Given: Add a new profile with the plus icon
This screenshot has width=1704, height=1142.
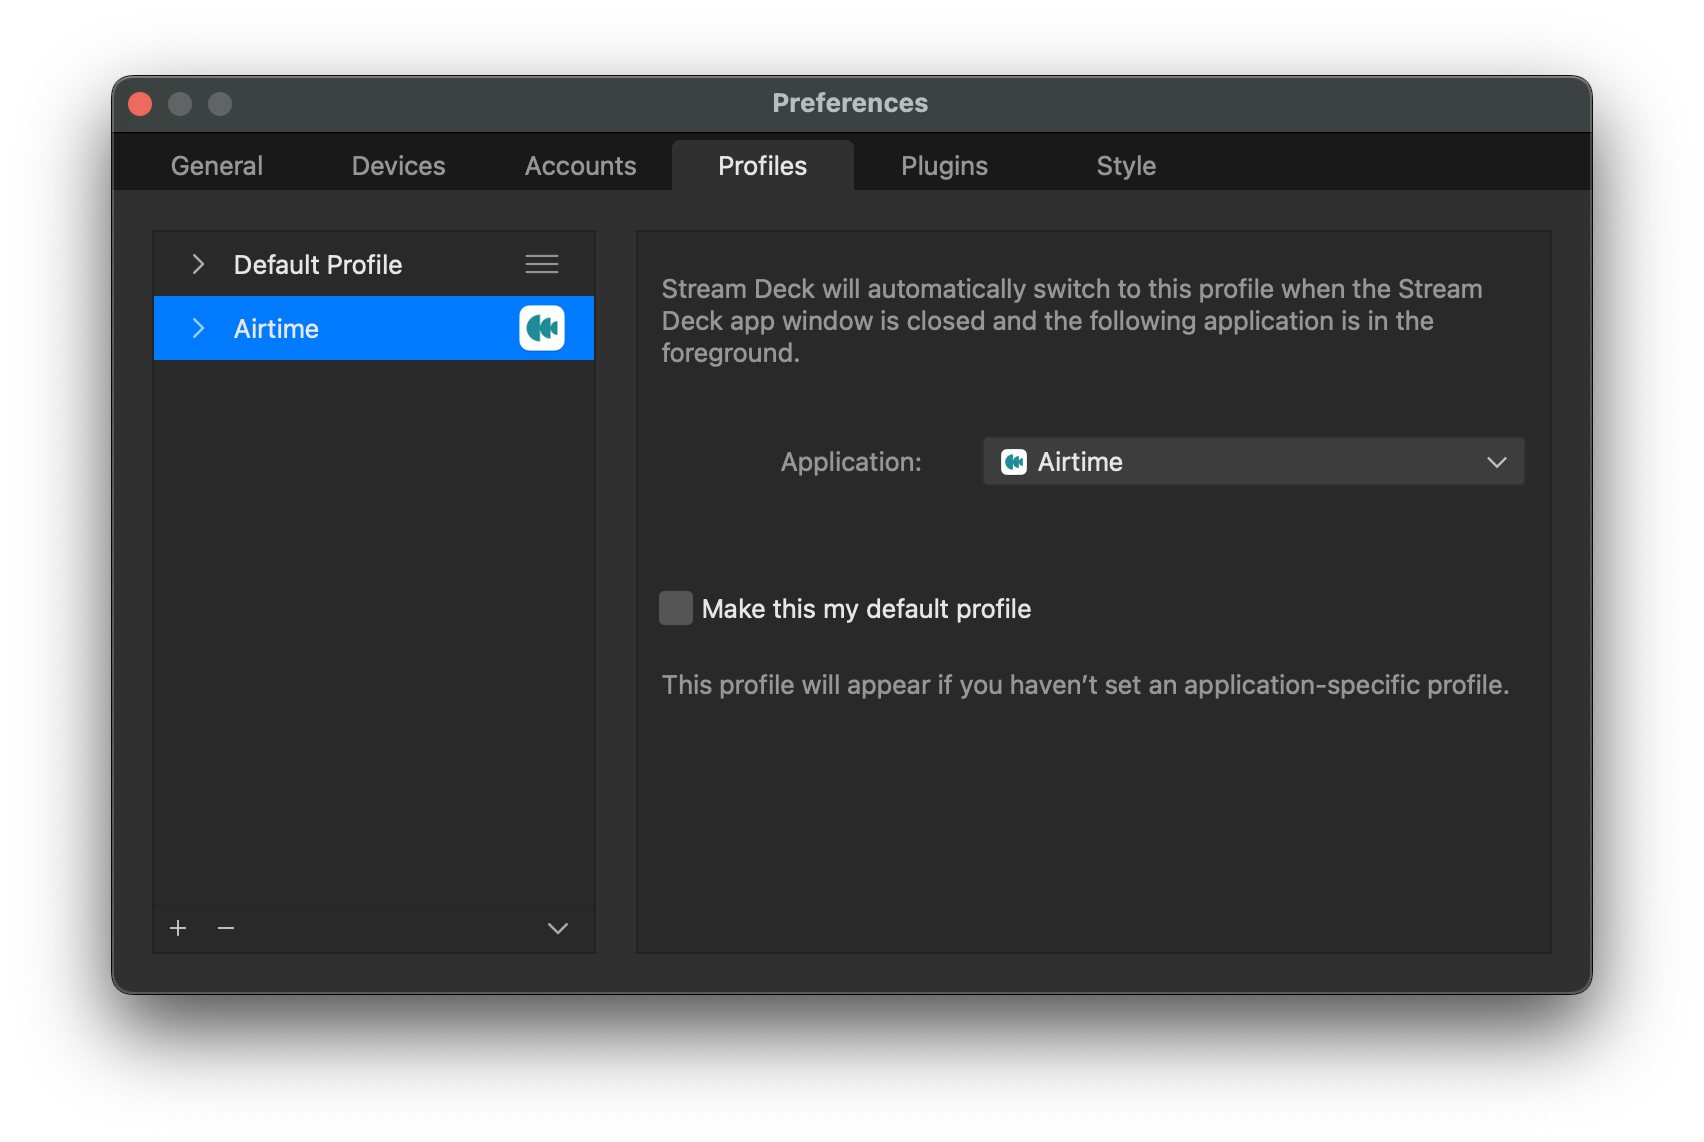Looking at the screenshot, I should click(177, 928).
